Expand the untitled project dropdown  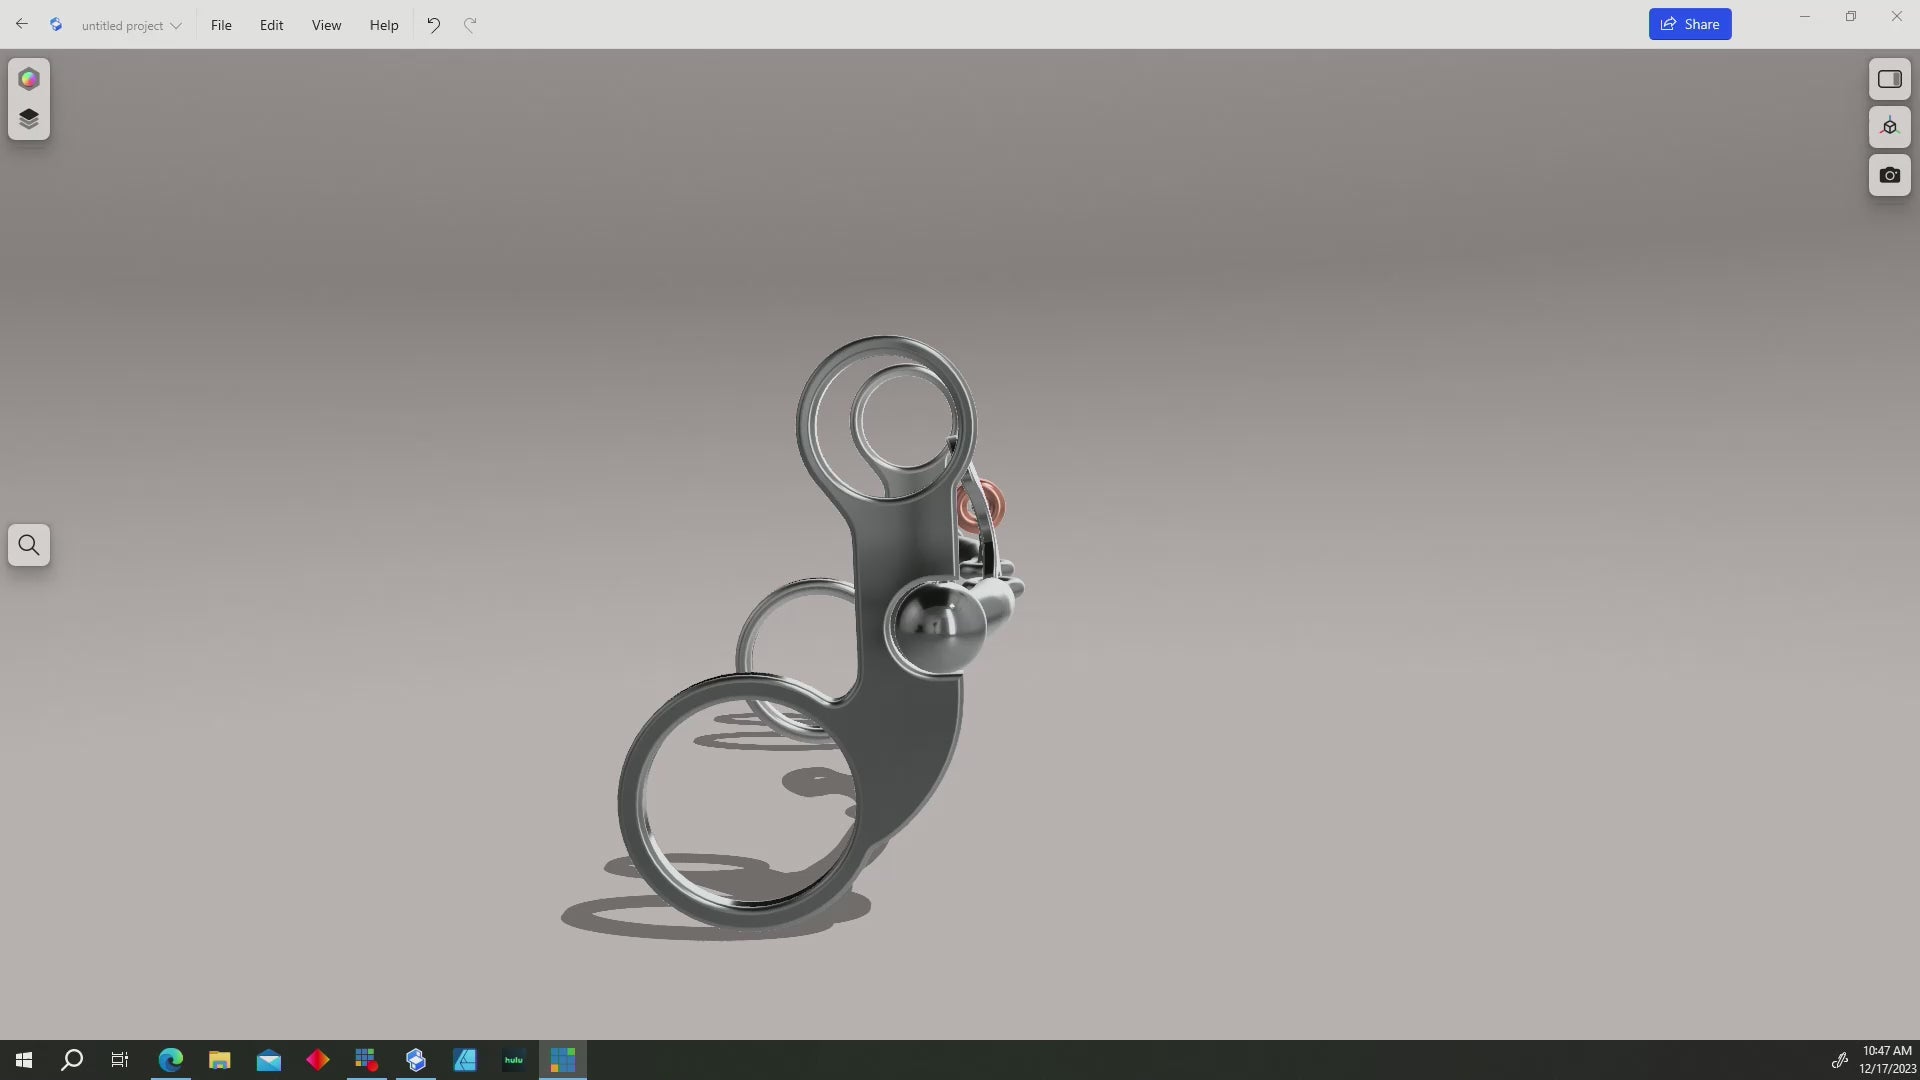pyautogui.click(x=131, y=25)
